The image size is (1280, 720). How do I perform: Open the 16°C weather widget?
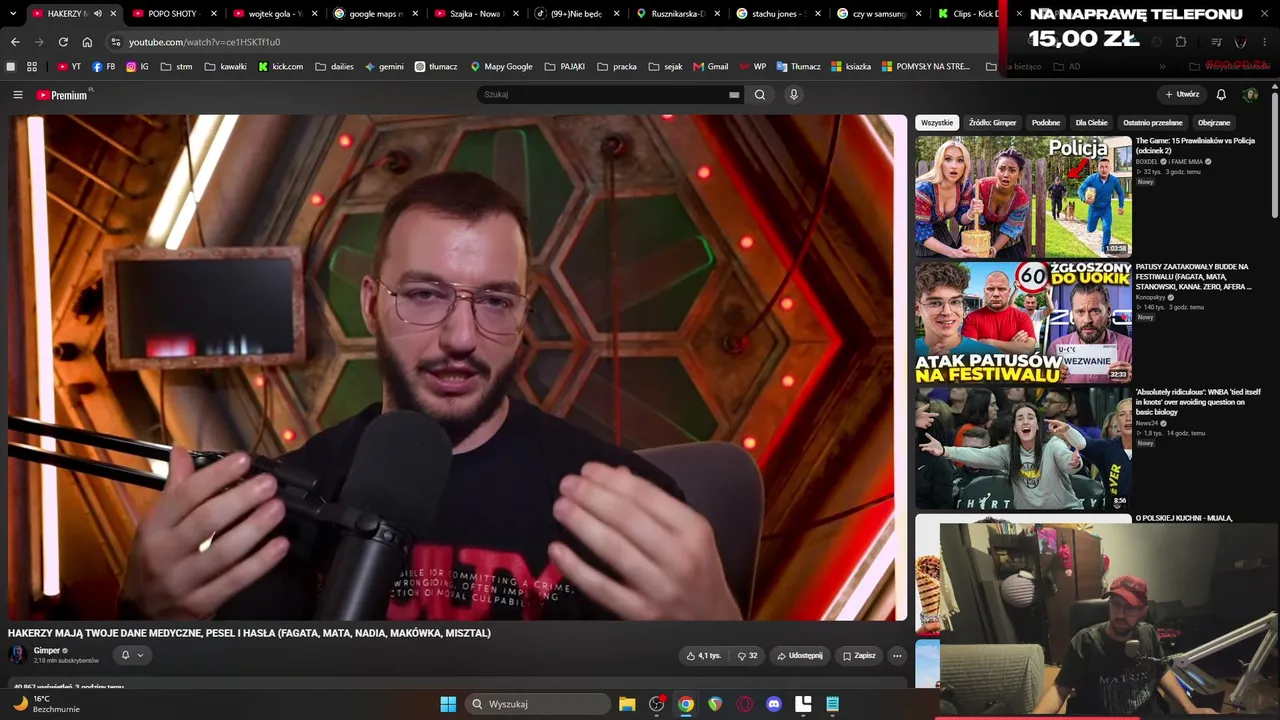click(45, 704)
